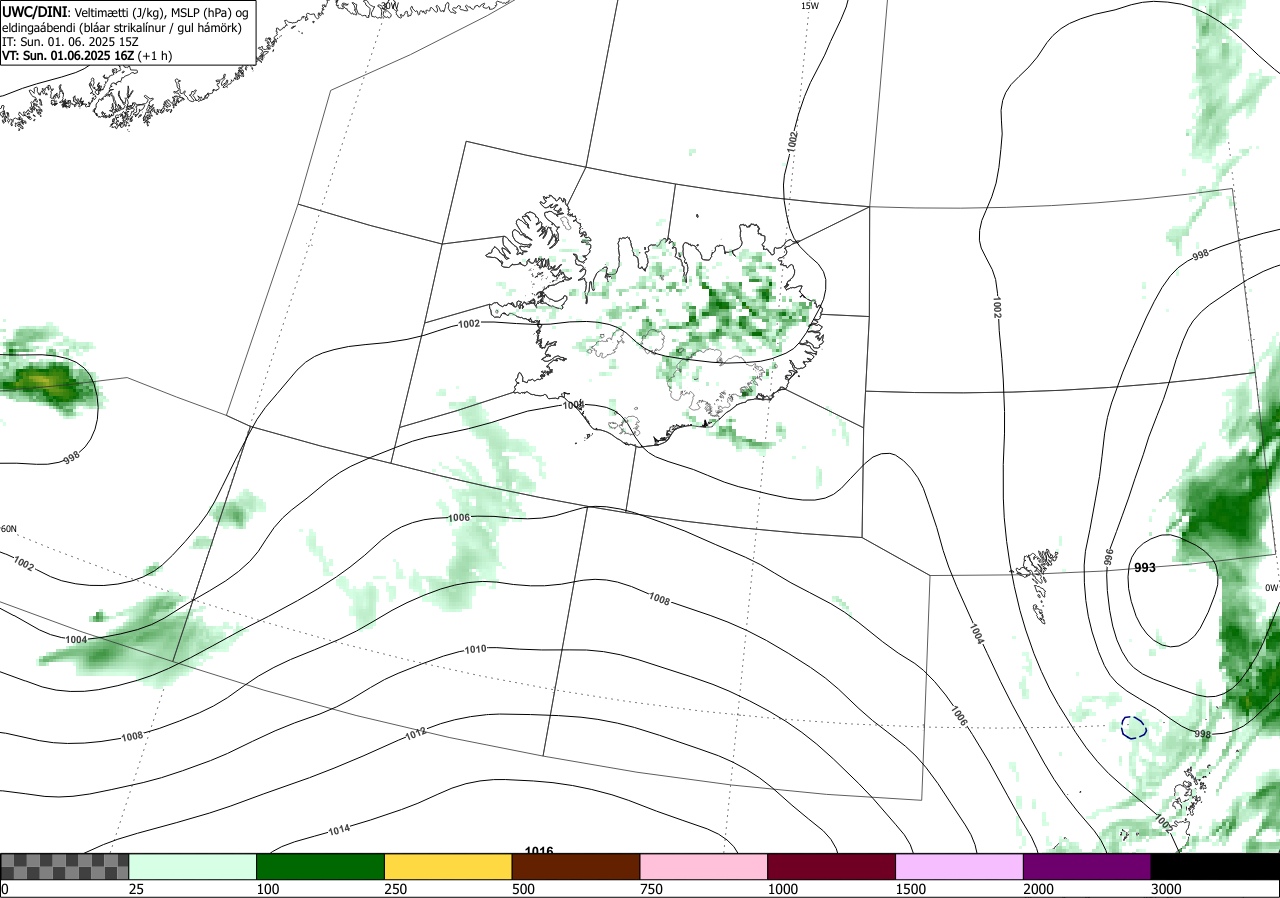Viewport: 1280px width, 898px height.
Task: Click the light green 25–100 legend swatch
Action: pyautogui.click(x=193, y=866)
